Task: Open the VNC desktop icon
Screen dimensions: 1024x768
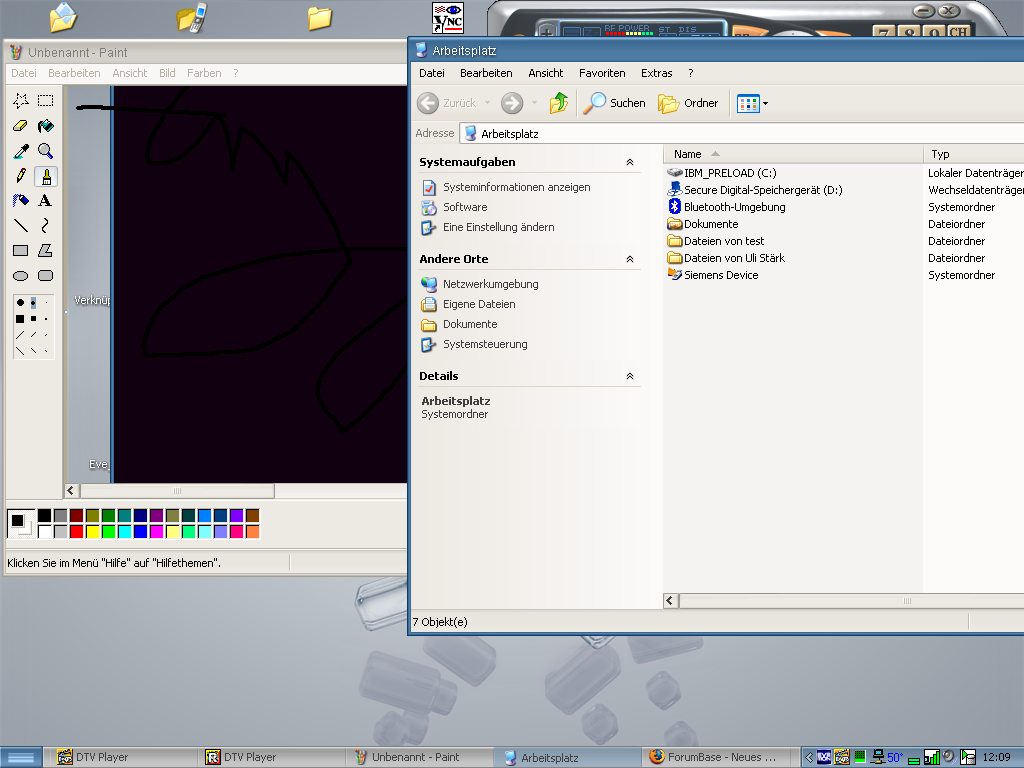Action: 448,18
